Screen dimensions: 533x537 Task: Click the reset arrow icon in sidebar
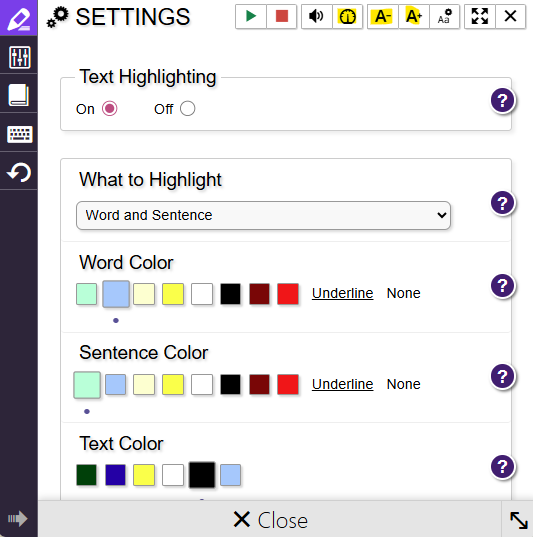(x=19, y=172)
